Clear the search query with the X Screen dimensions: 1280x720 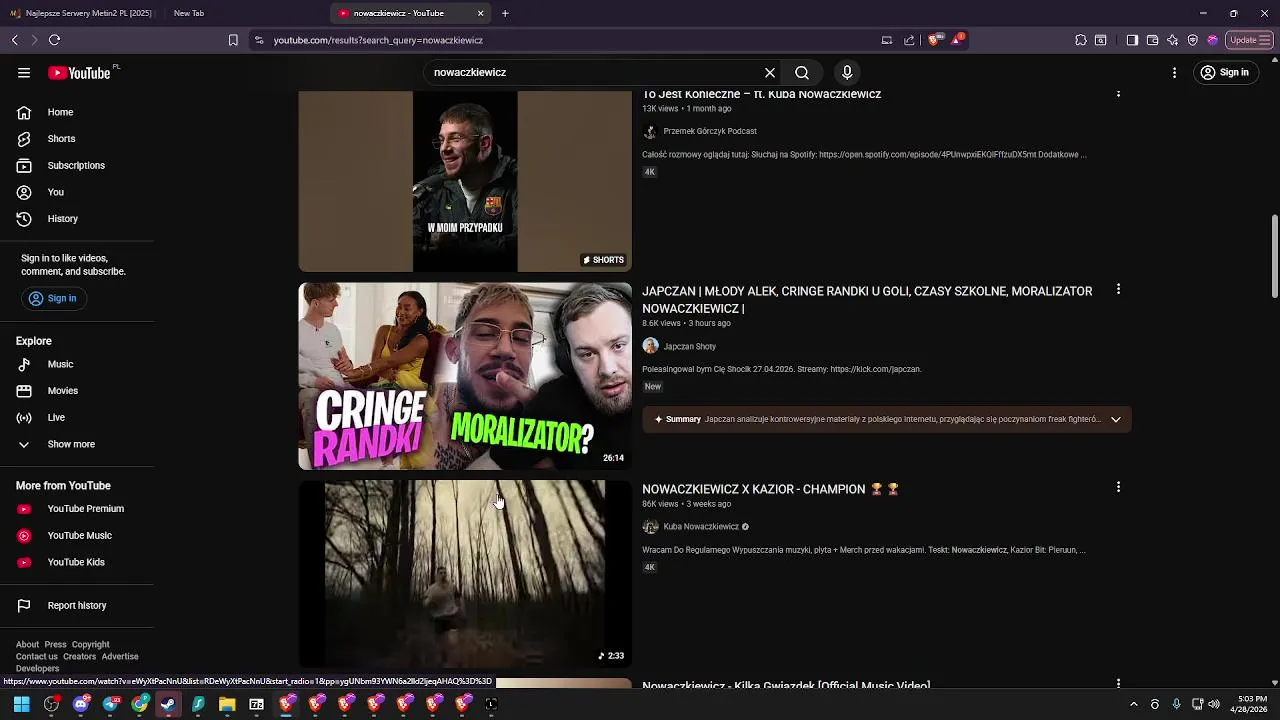click(770, 72)
